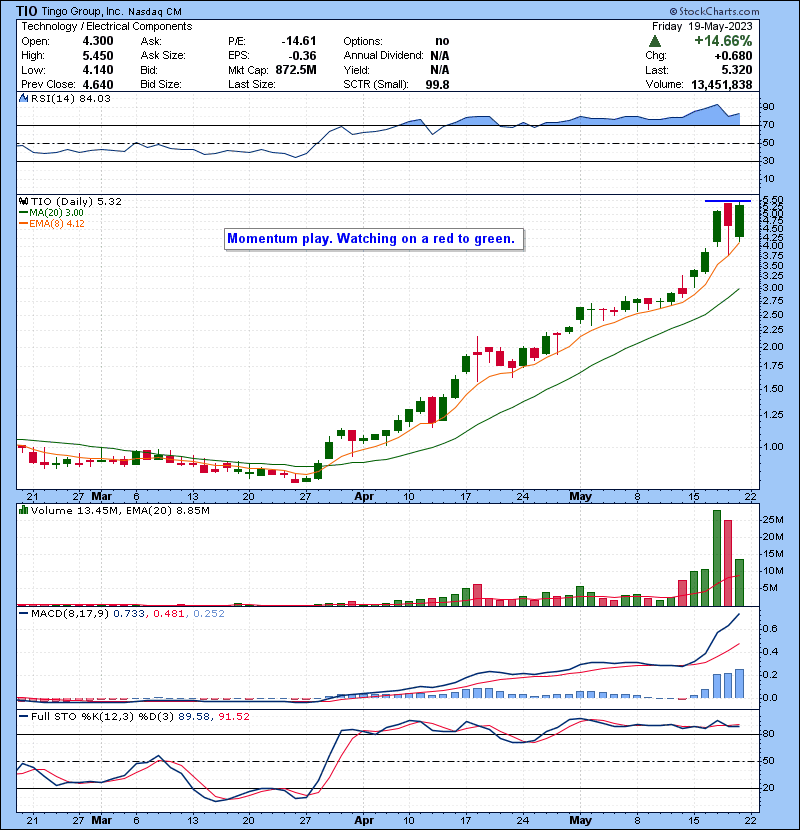Screen dimensions: 800x830
Task: Click the EMA(8) 4.12 legend
Action: click(x=52, y=223)
